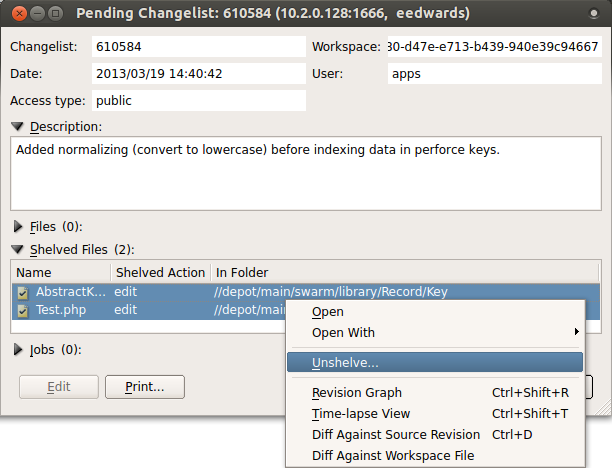Maximize the Pending Changelist window

pos(55,14)
